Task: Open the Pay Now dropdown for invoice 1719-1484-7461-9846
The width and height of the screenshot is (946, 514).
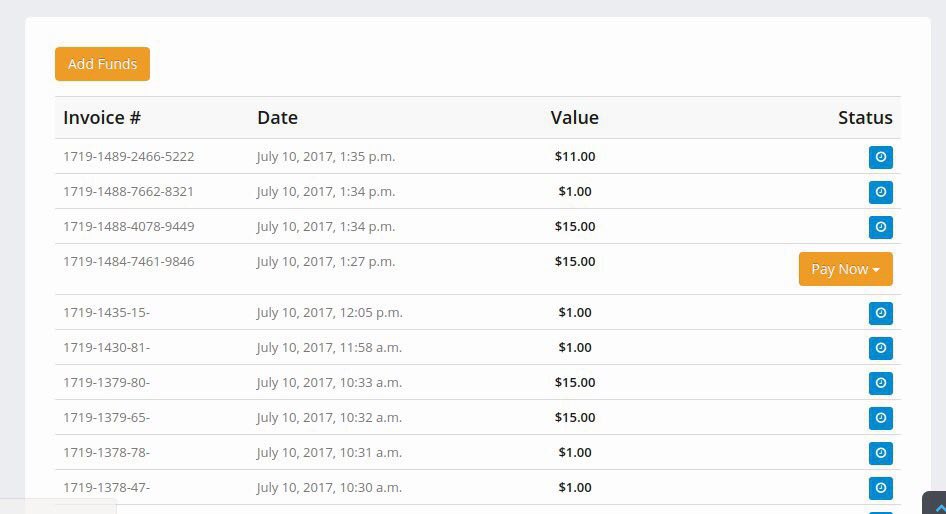Action: [845, 269]
